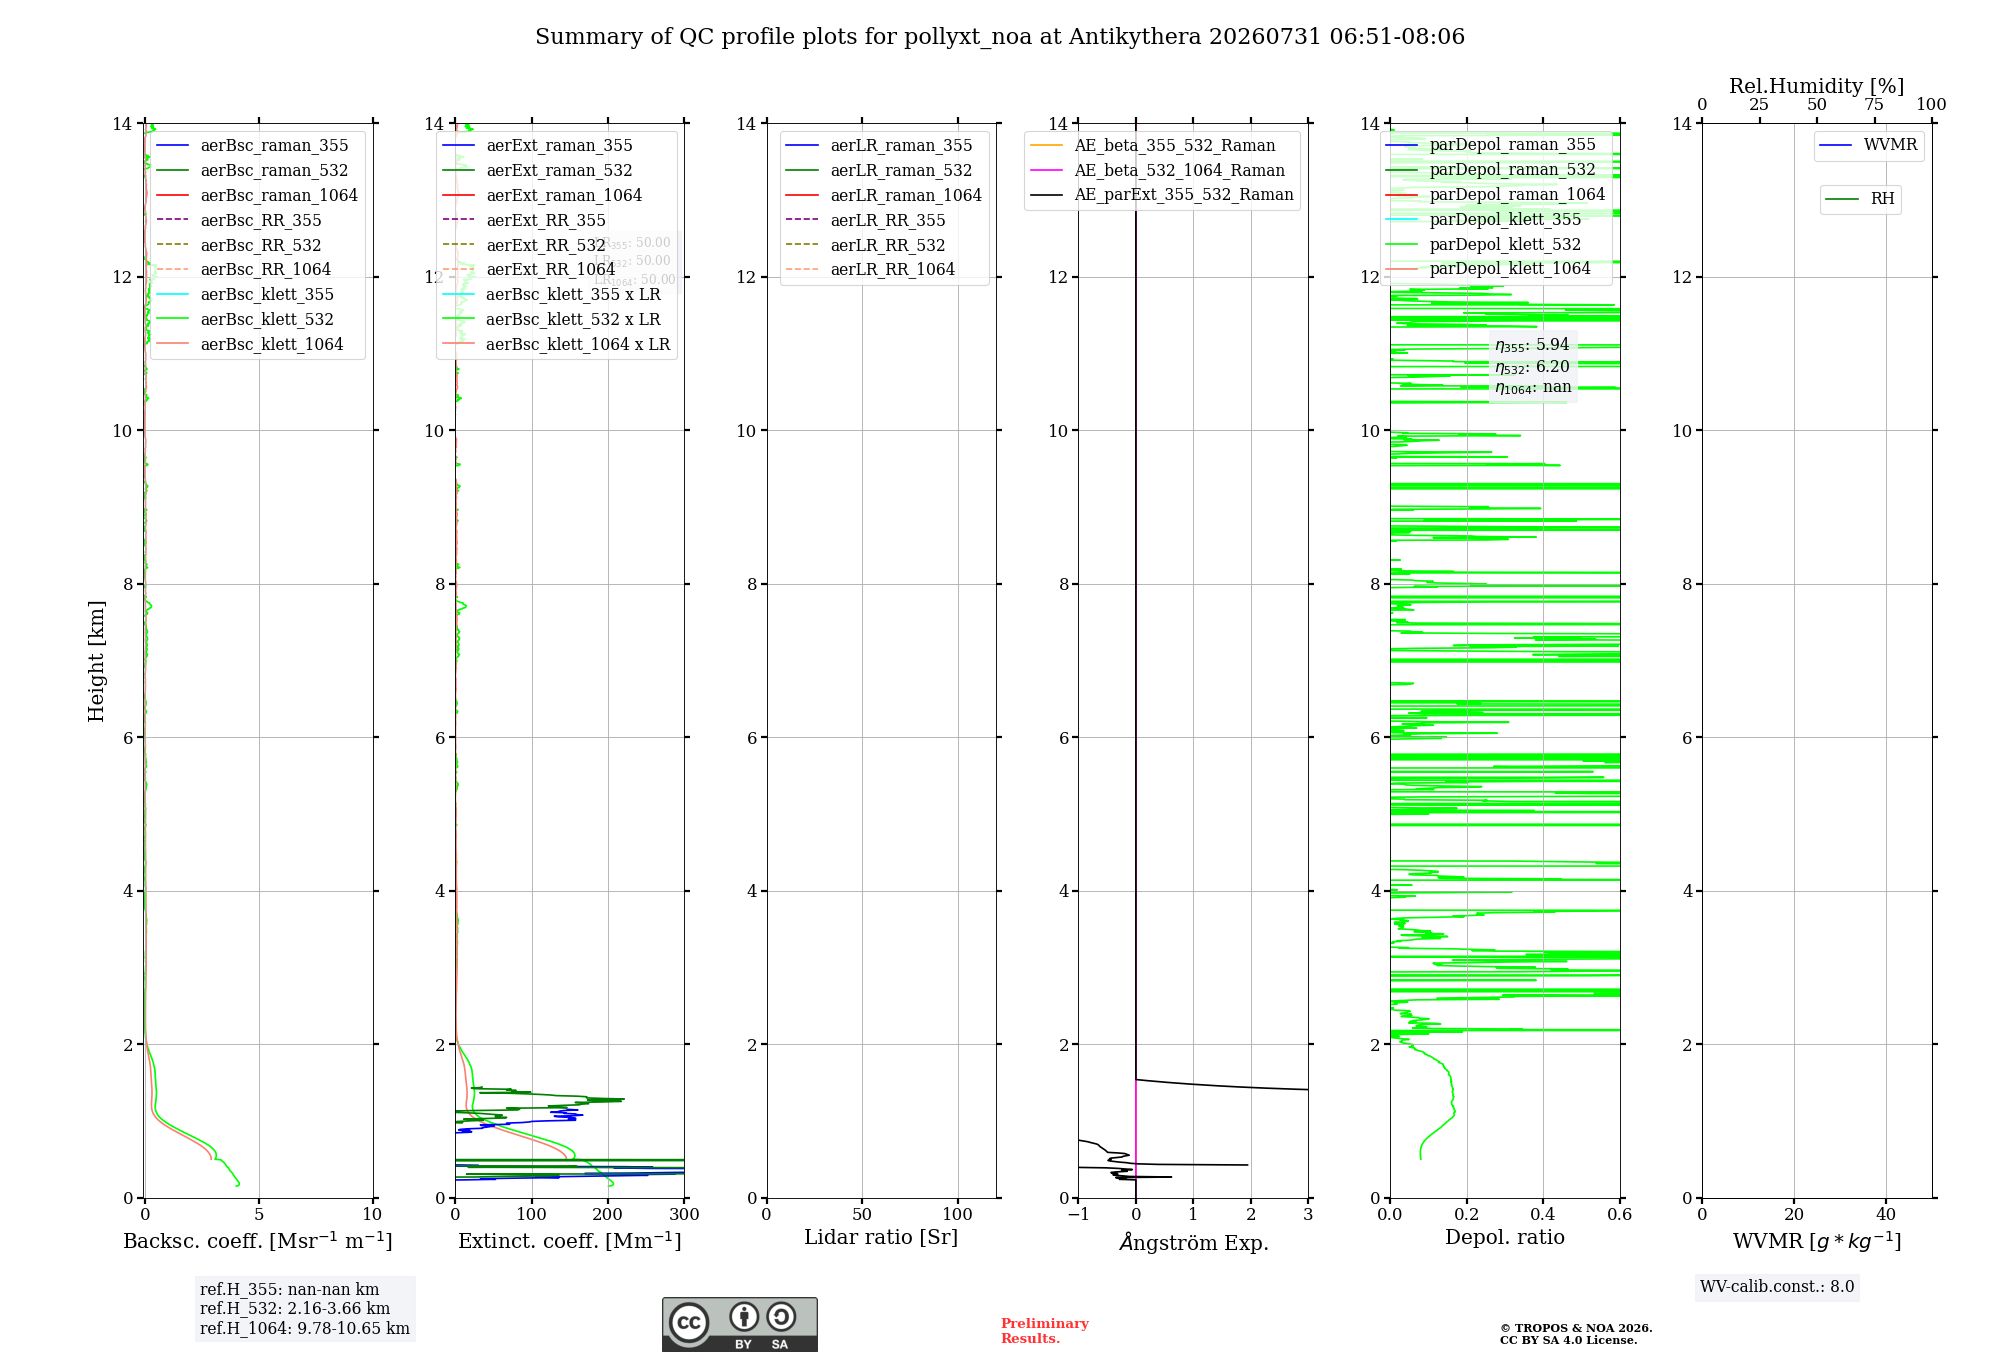Screen dimensions: 2000x1360
Task: Select legend entry aerExt_RR_532
Action: point(524,245)
